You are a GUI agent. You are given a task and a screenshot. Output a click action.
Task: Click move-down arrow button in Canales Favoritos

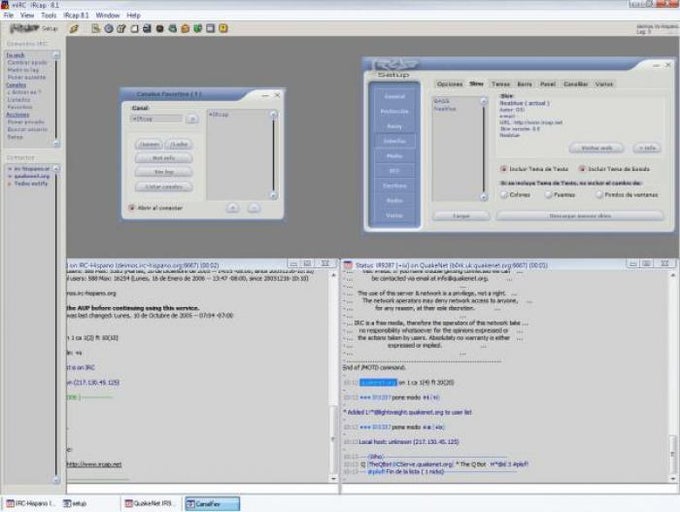pyautogui.click(x=254, y=208)
